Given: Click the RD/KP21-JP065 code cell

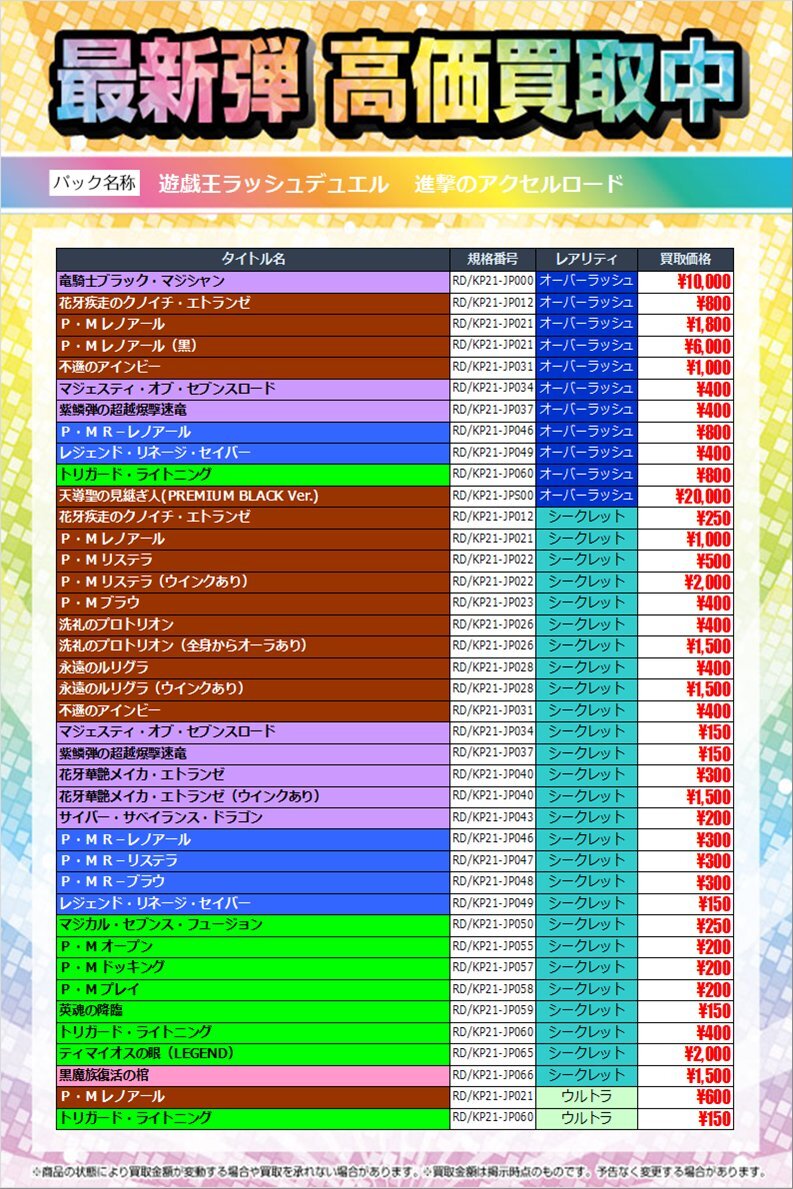Looking at the screenshot, I should [493, 1053].
